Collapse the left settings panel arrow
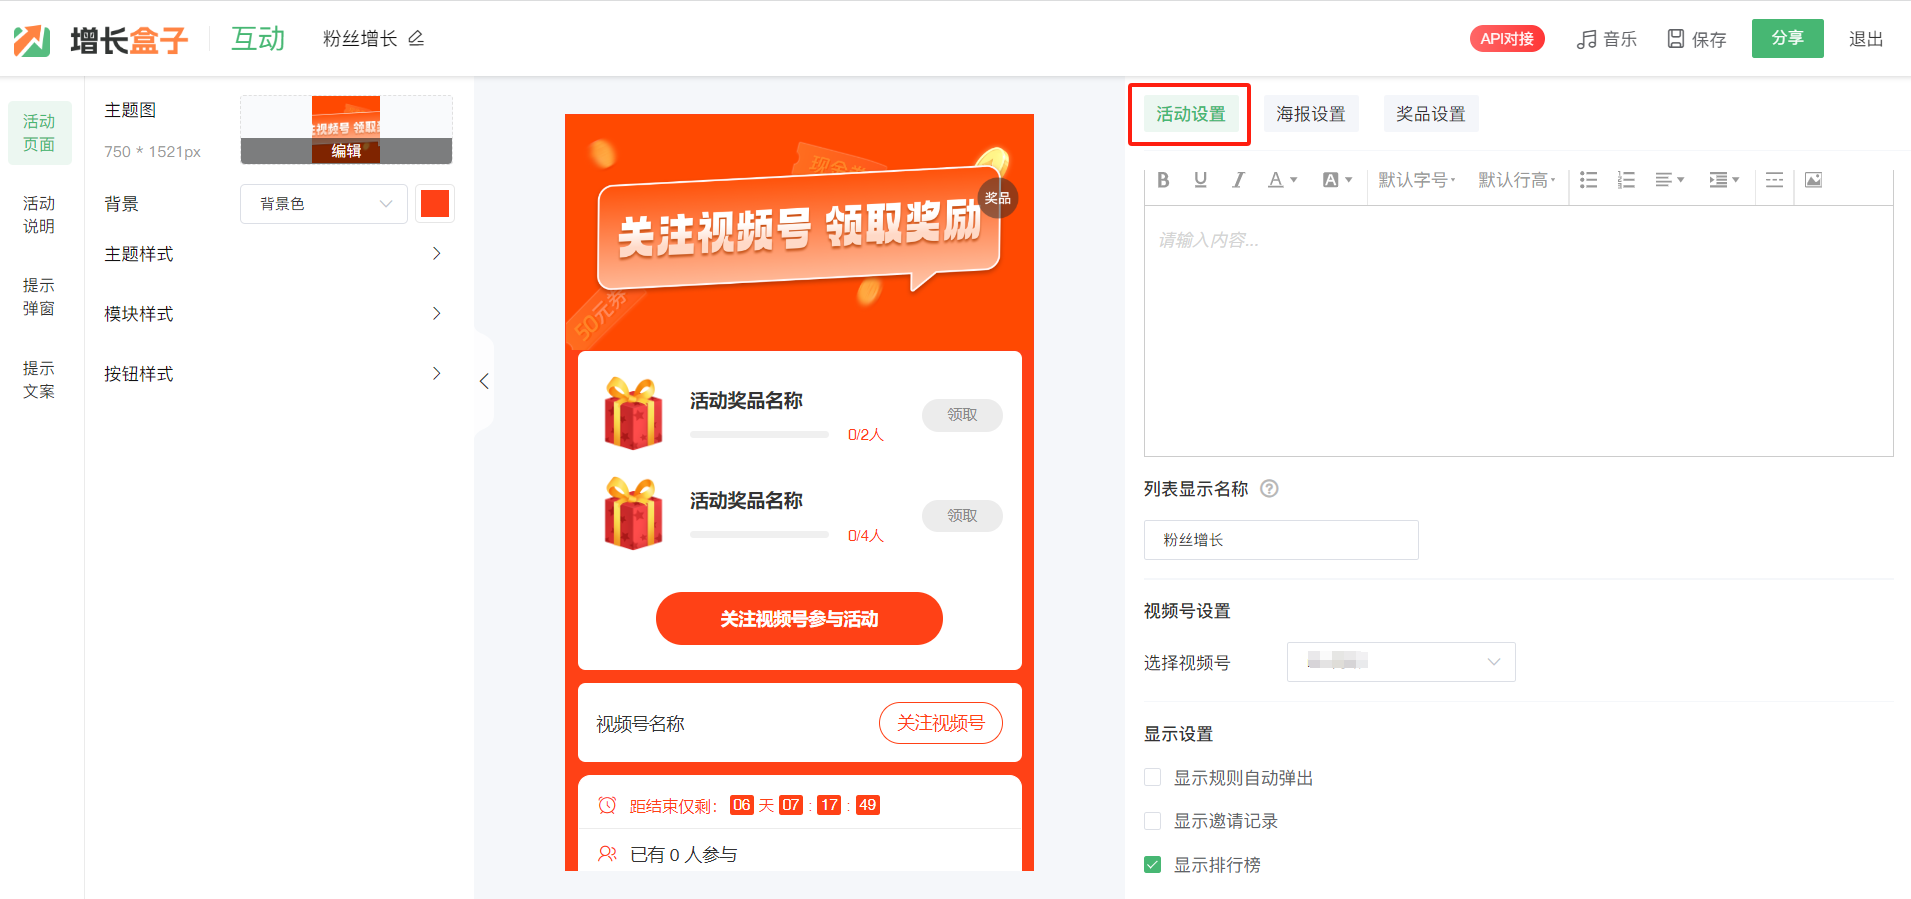 (x=484, y=381)
